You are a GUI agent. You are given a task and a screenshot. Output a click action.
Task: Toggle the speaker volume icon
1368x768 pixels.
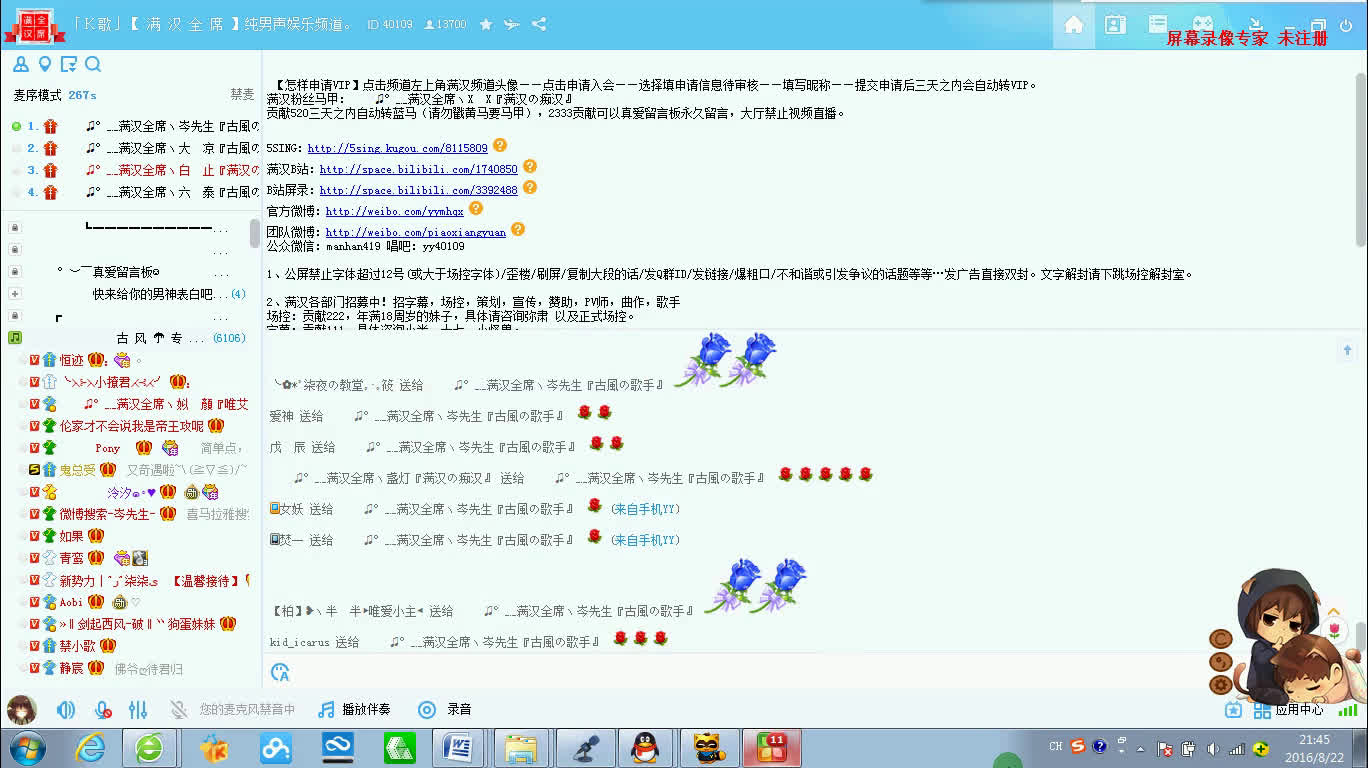(66, 710)
